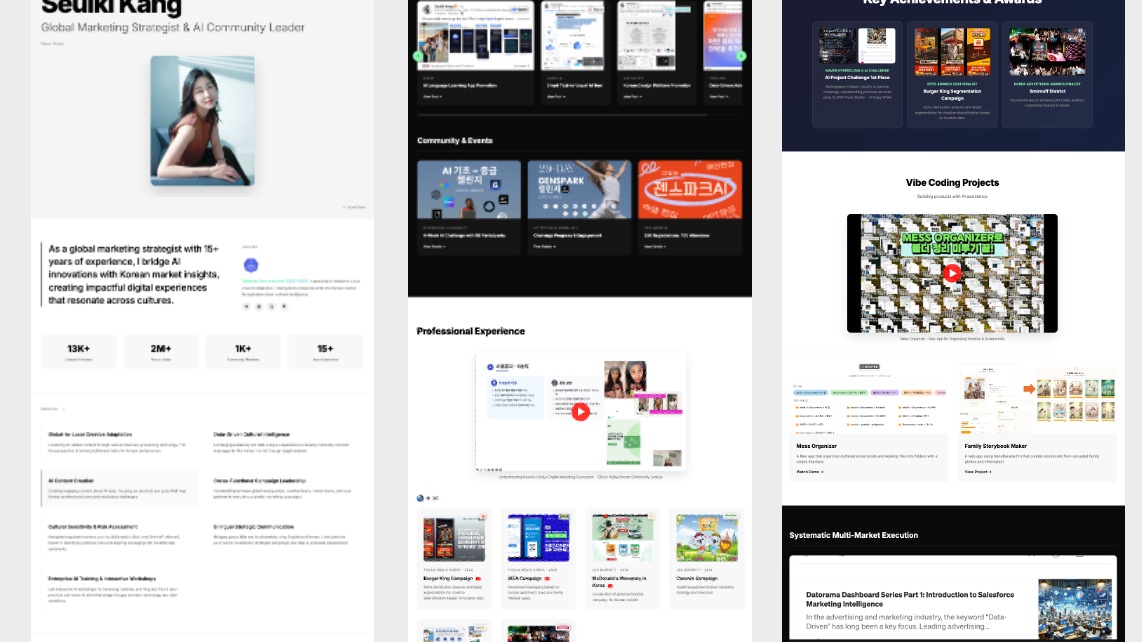Open Seulki Kang's profile photo
This screenshot has width=1142, height=642.
202,121
